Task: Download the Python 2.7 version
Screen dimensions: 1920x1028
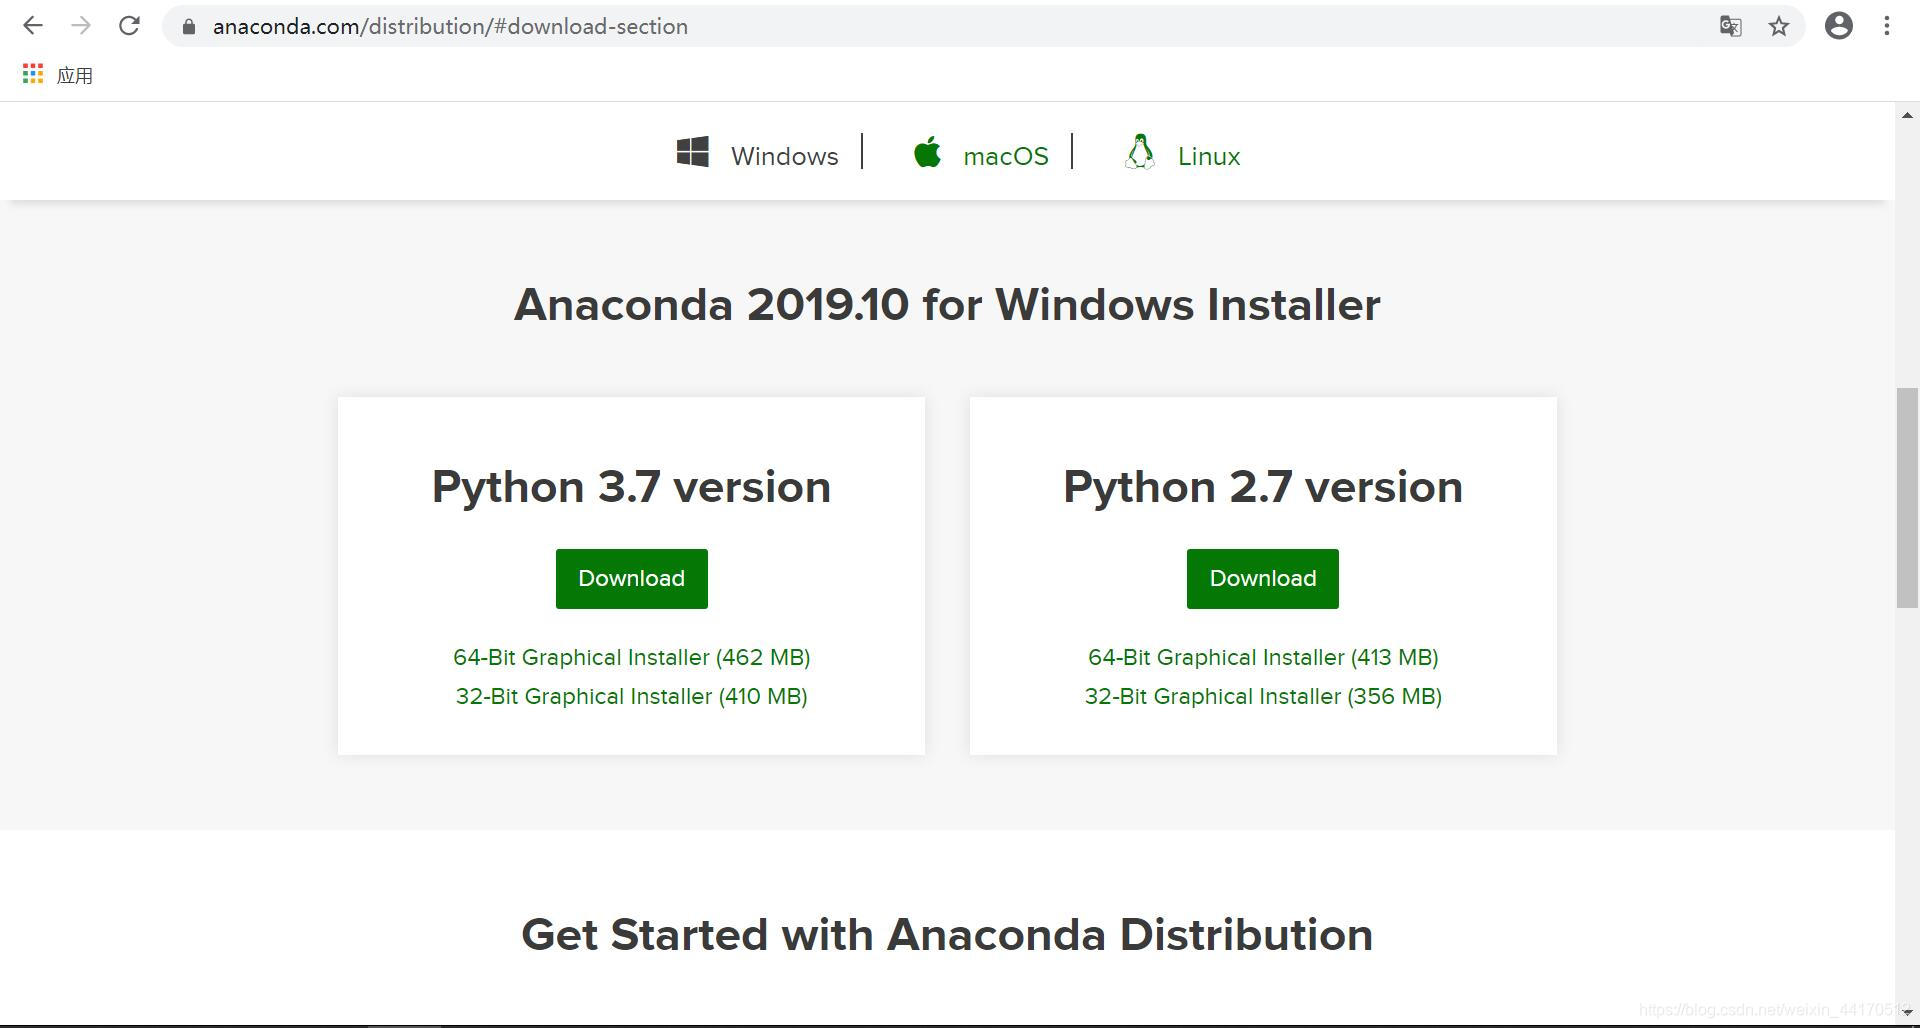Action: (1262, 578)
